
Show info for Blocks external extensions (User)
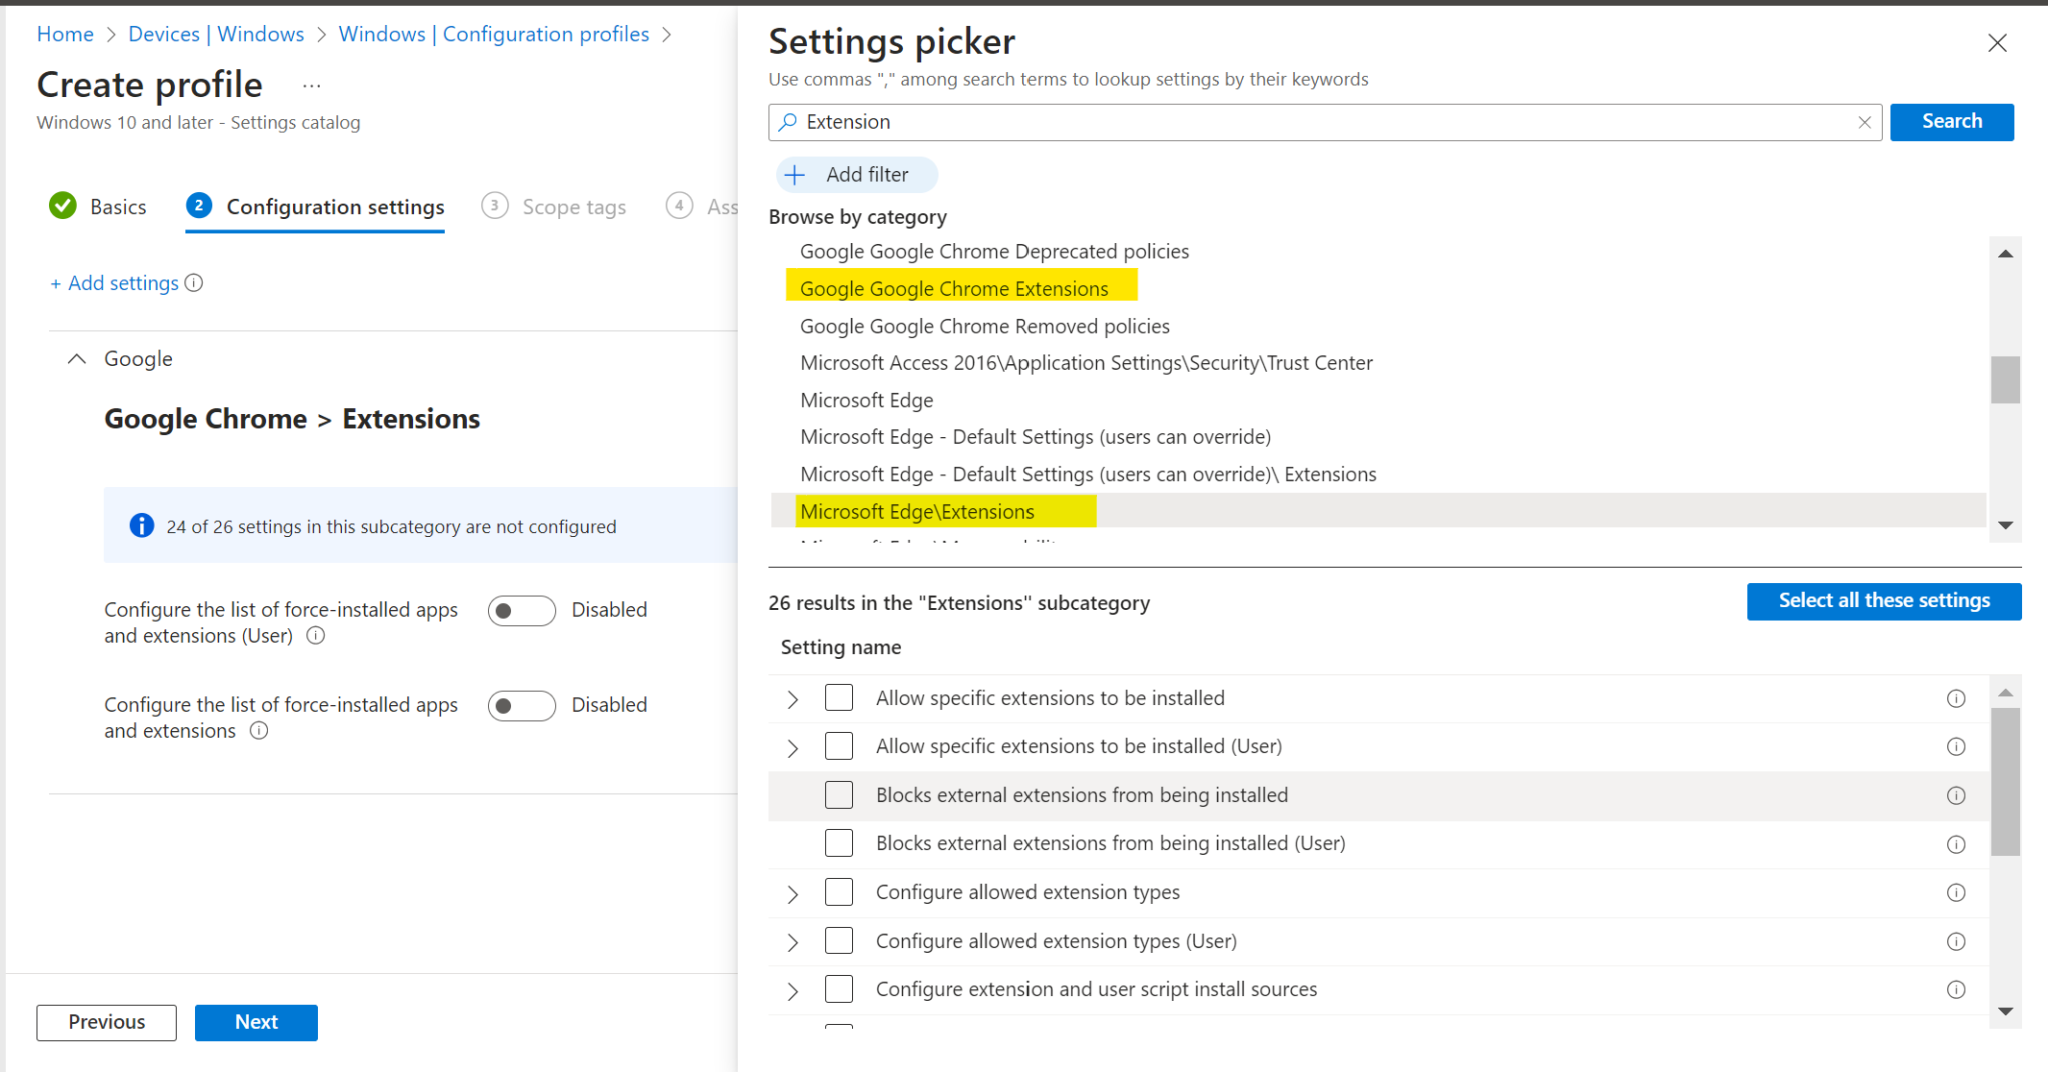[x=1956, y=845]
